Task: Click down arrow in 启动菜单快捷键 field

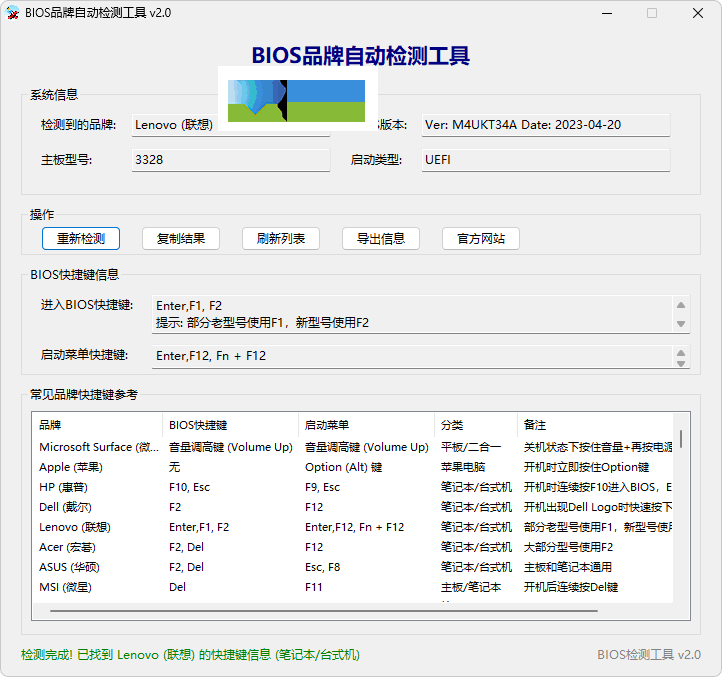Action: [x=681, y=362]
